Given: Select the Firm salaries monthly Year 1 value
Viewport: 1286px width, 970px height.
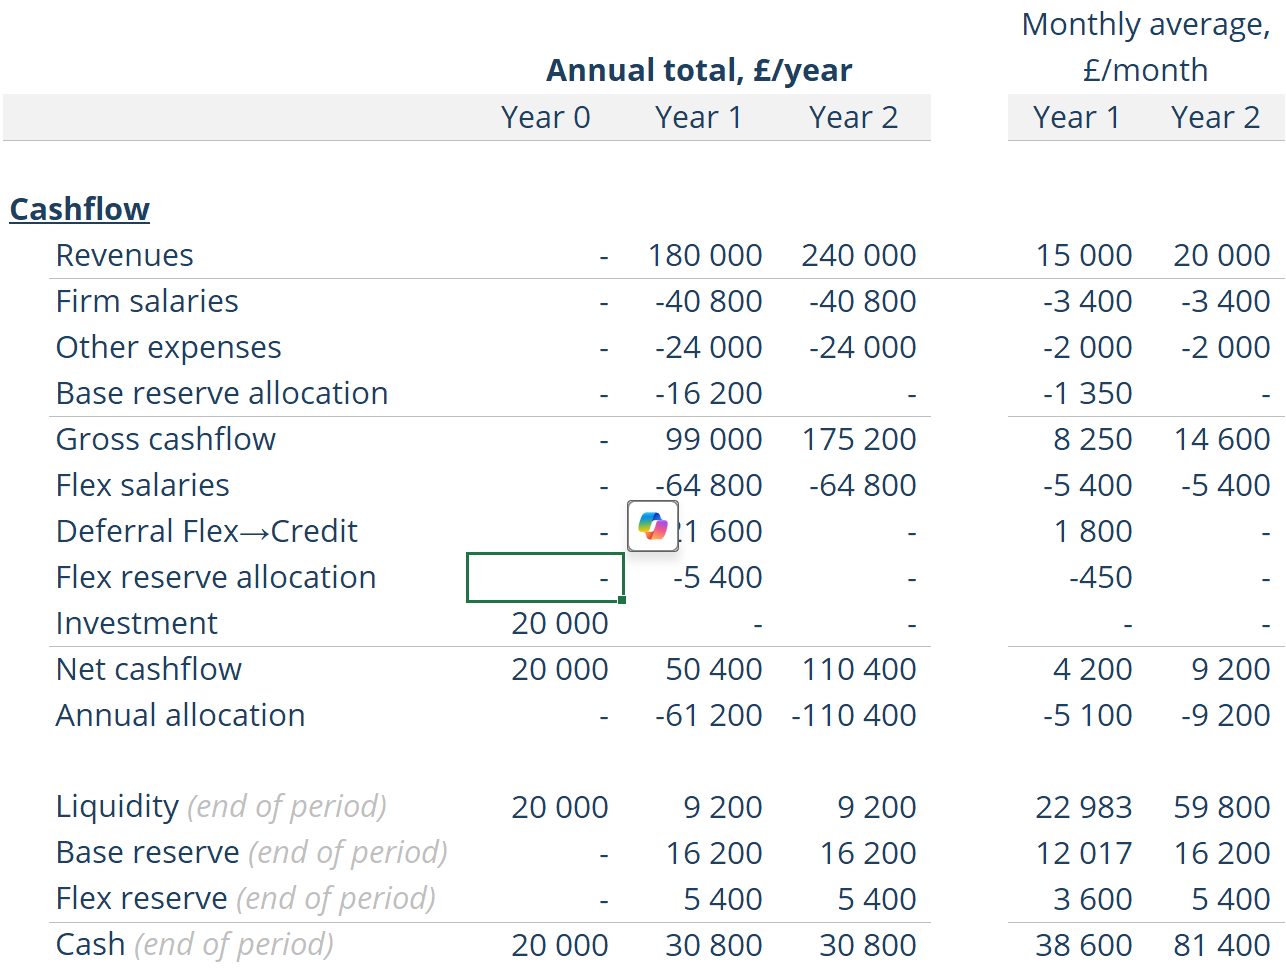Looking at the screenshot, I should tap(1087, 301).
